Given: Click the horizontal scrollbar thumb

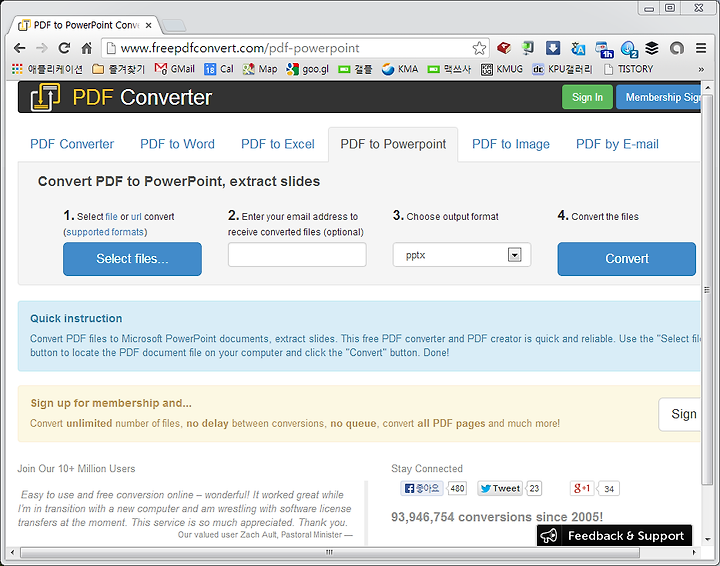Looking at the screenshot, I should pyautogui.click(x=330, y=552).
